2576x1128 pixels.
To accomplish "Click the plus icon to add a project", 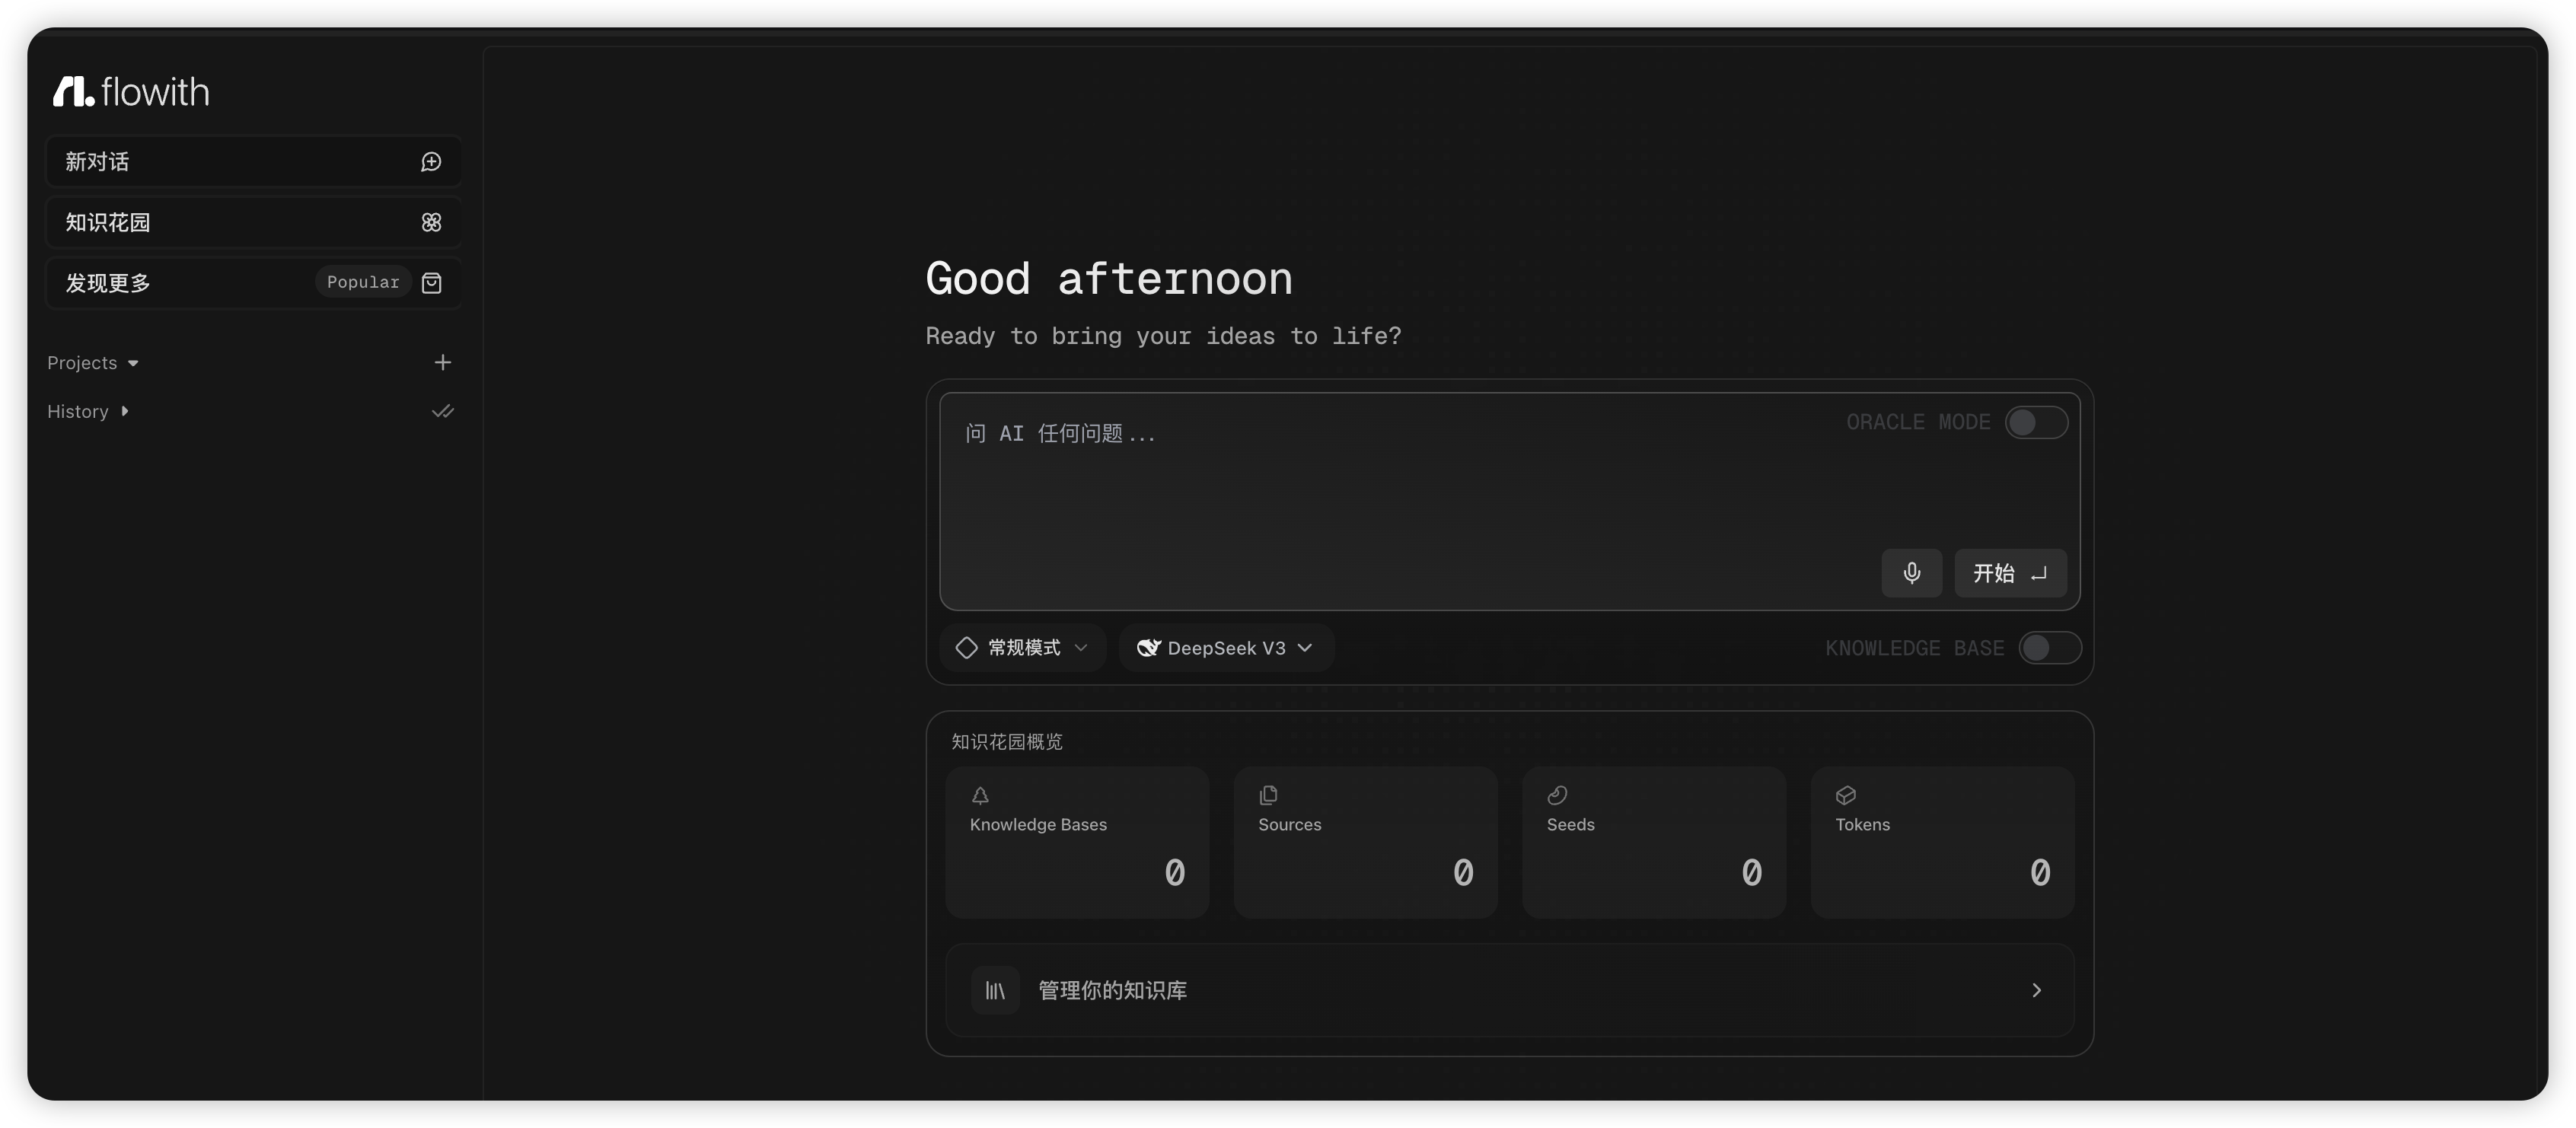I will (x=443, y=362).
